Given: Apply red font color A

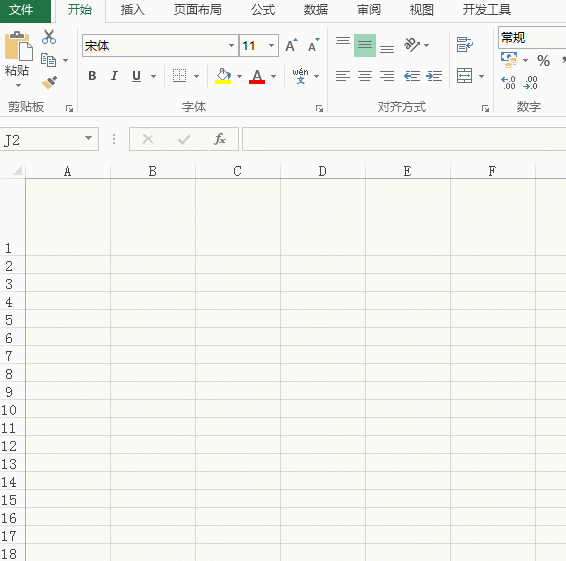Looking at the screenshot, I should click(257, 76).
